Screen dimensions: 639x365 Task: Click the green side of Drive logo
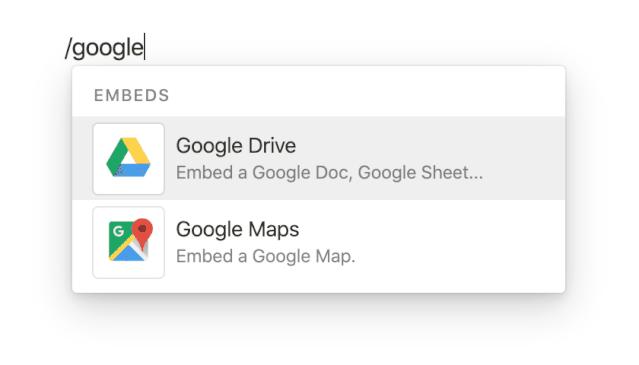(x=114, y=157)
